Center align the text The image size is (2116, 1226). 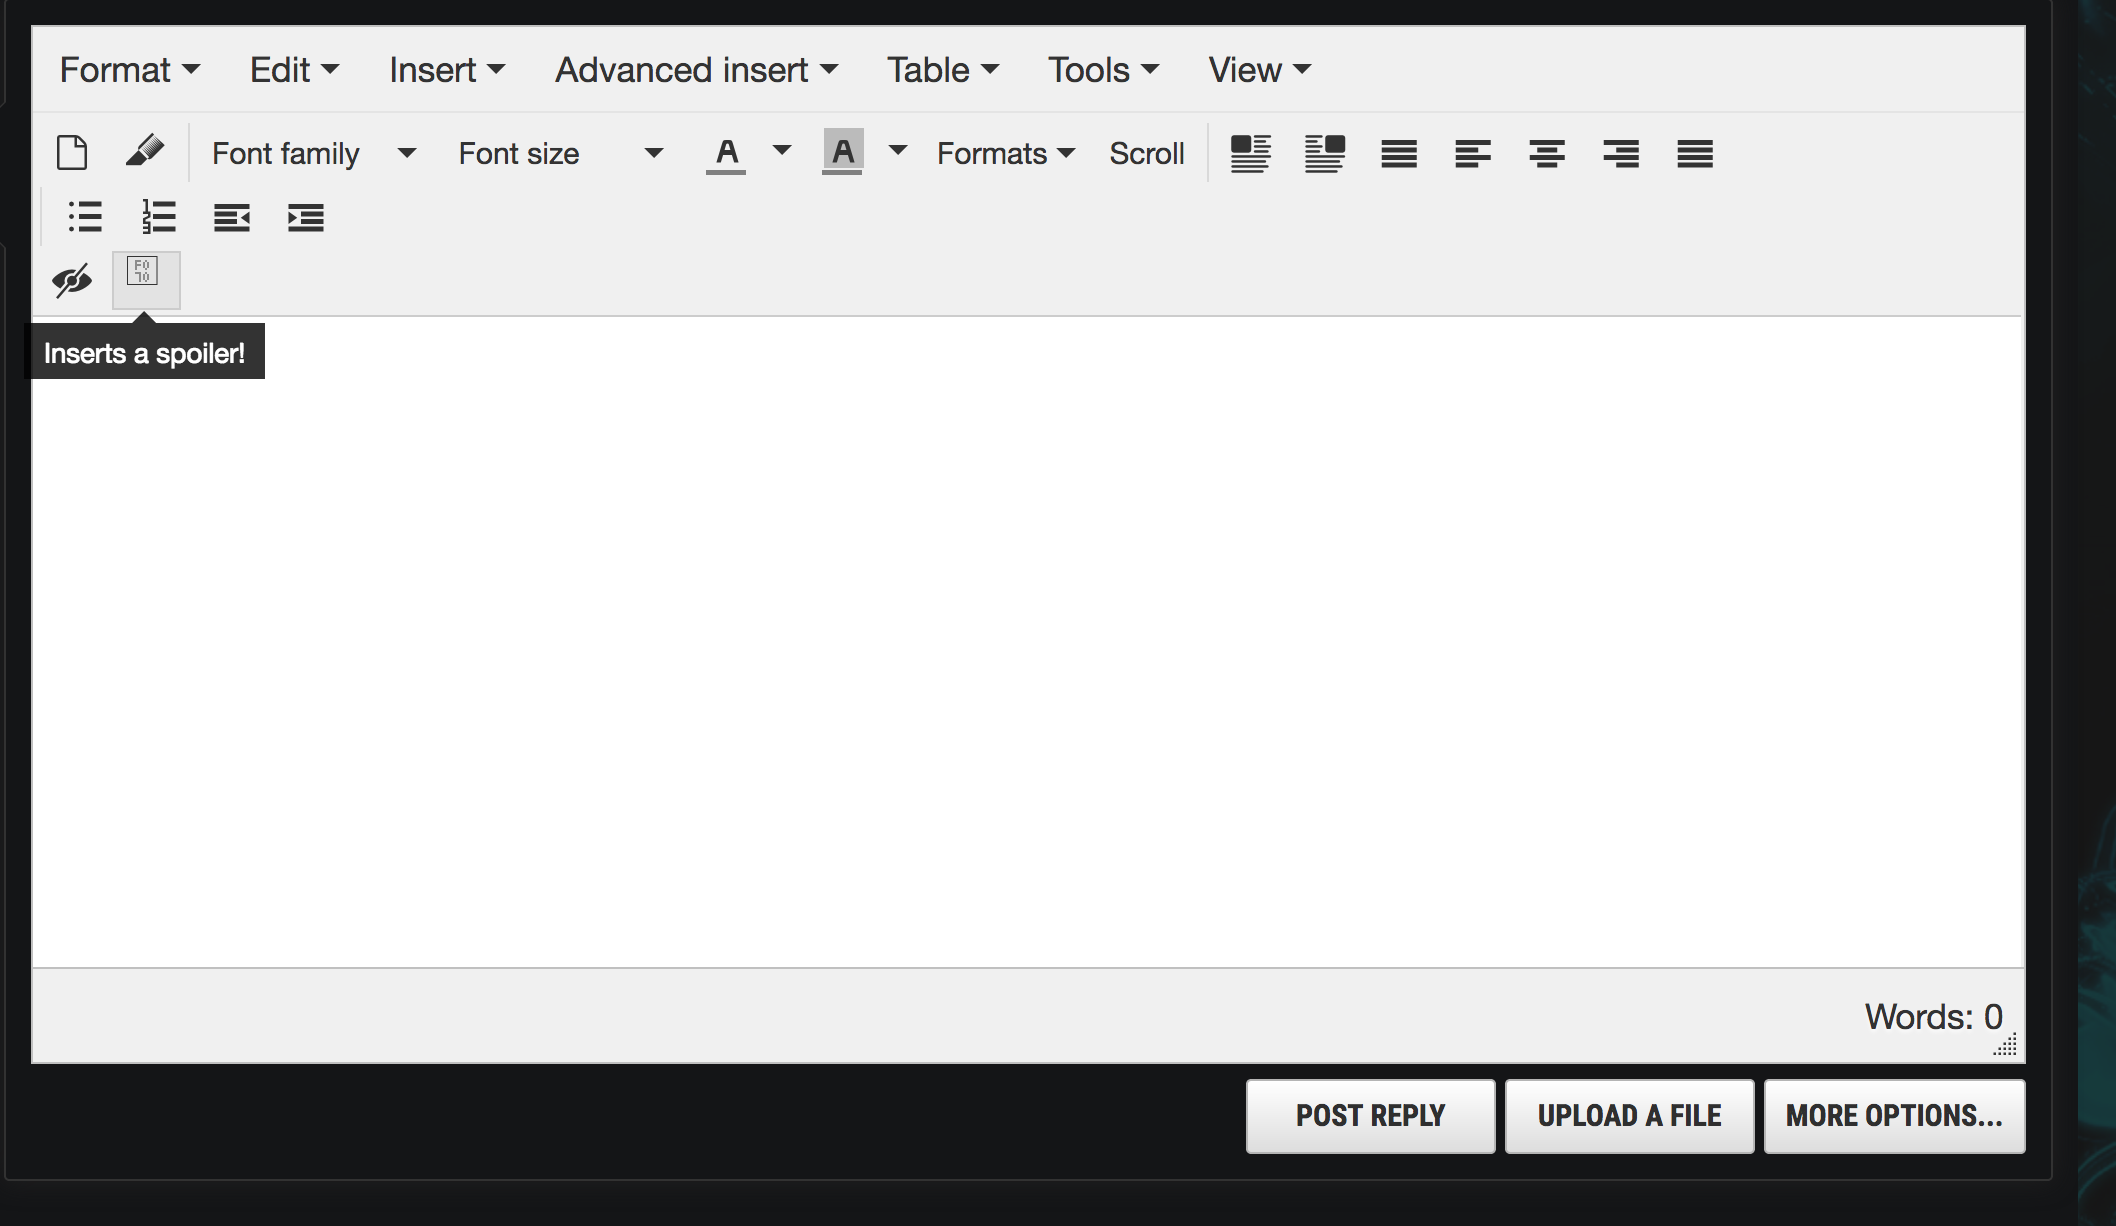(1546, 153)
